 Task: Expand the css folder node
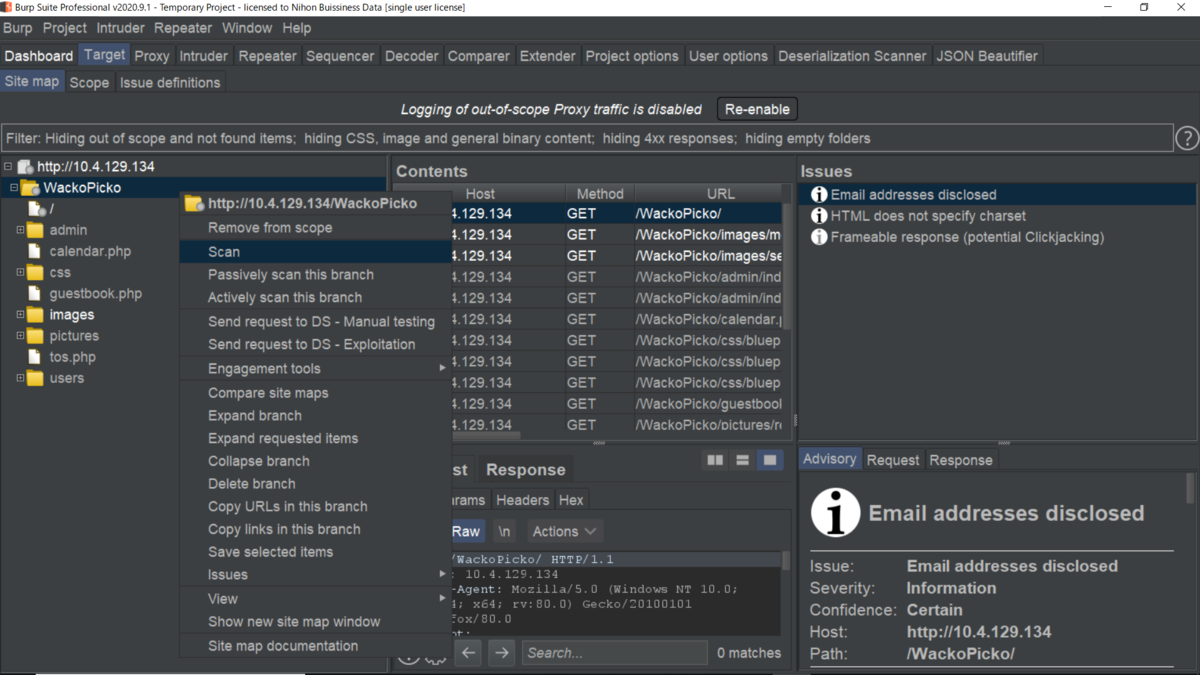coord(20,272)
